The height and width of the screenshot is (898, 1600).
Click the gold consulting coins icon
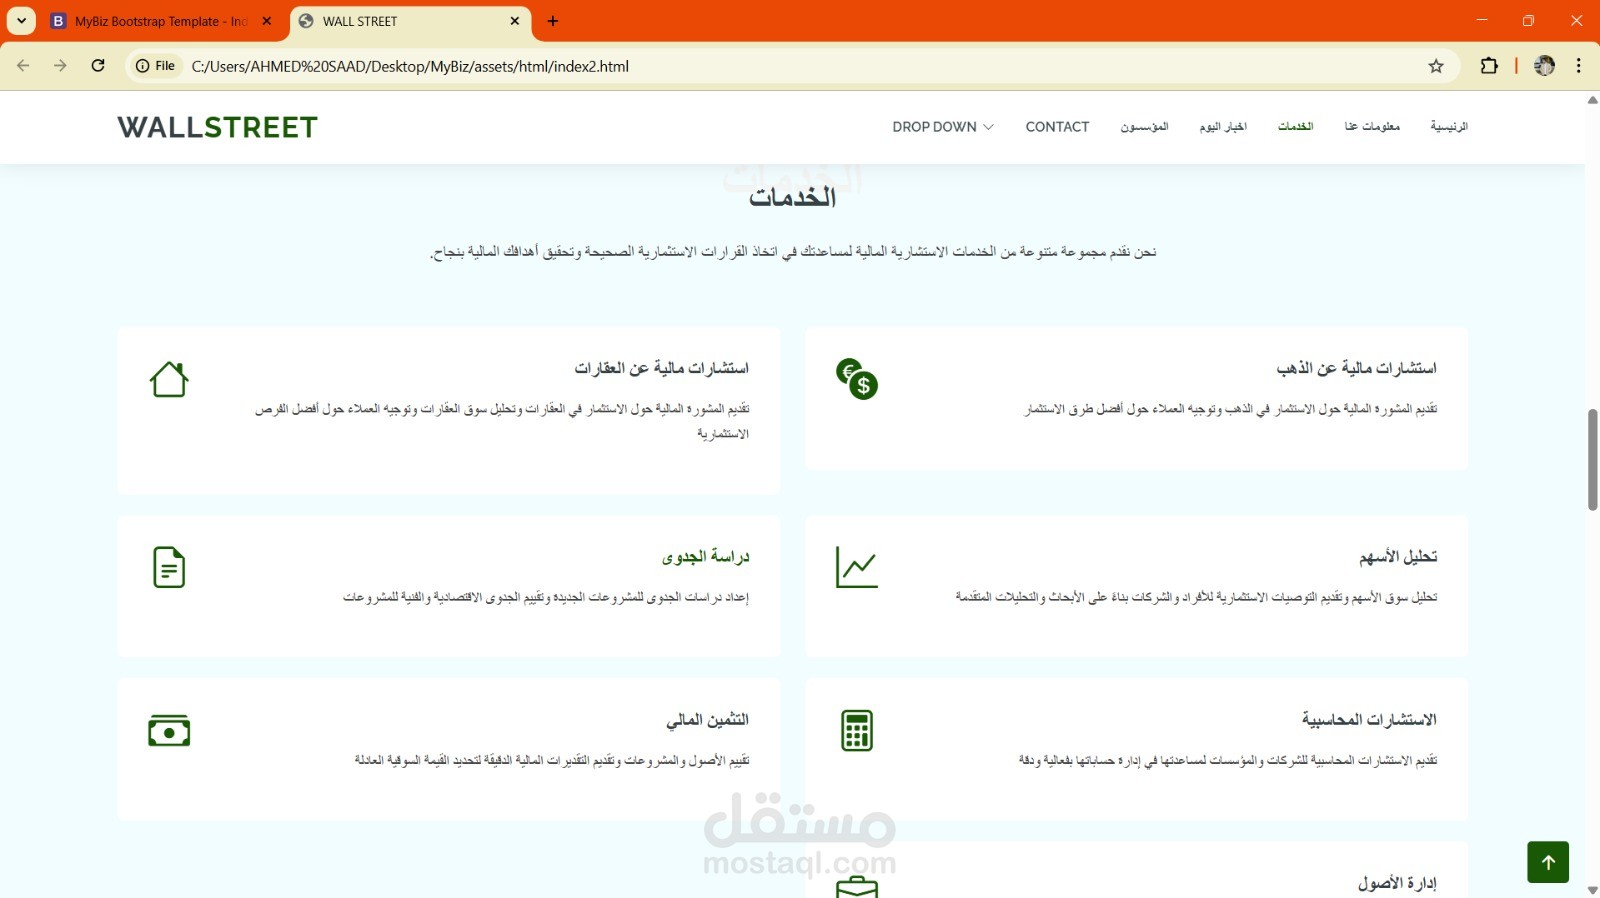857,379
